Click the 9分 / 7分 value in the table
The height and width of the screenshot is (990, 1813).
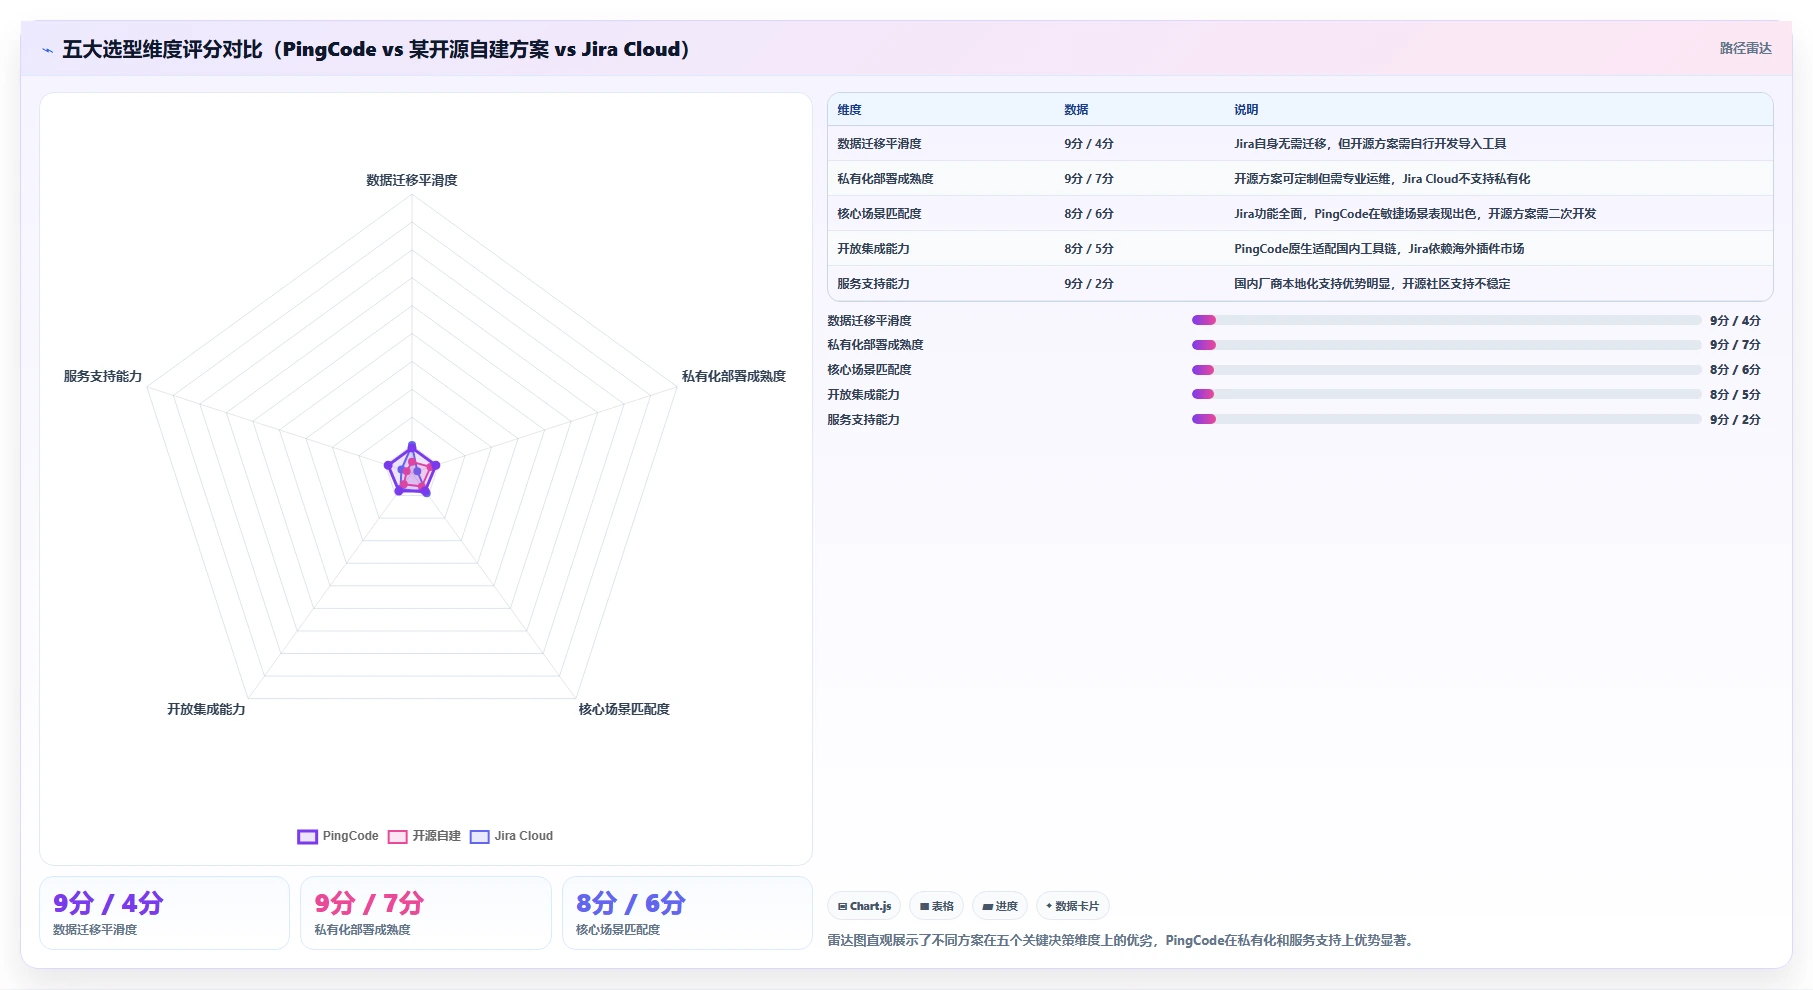pos(1089,179)
